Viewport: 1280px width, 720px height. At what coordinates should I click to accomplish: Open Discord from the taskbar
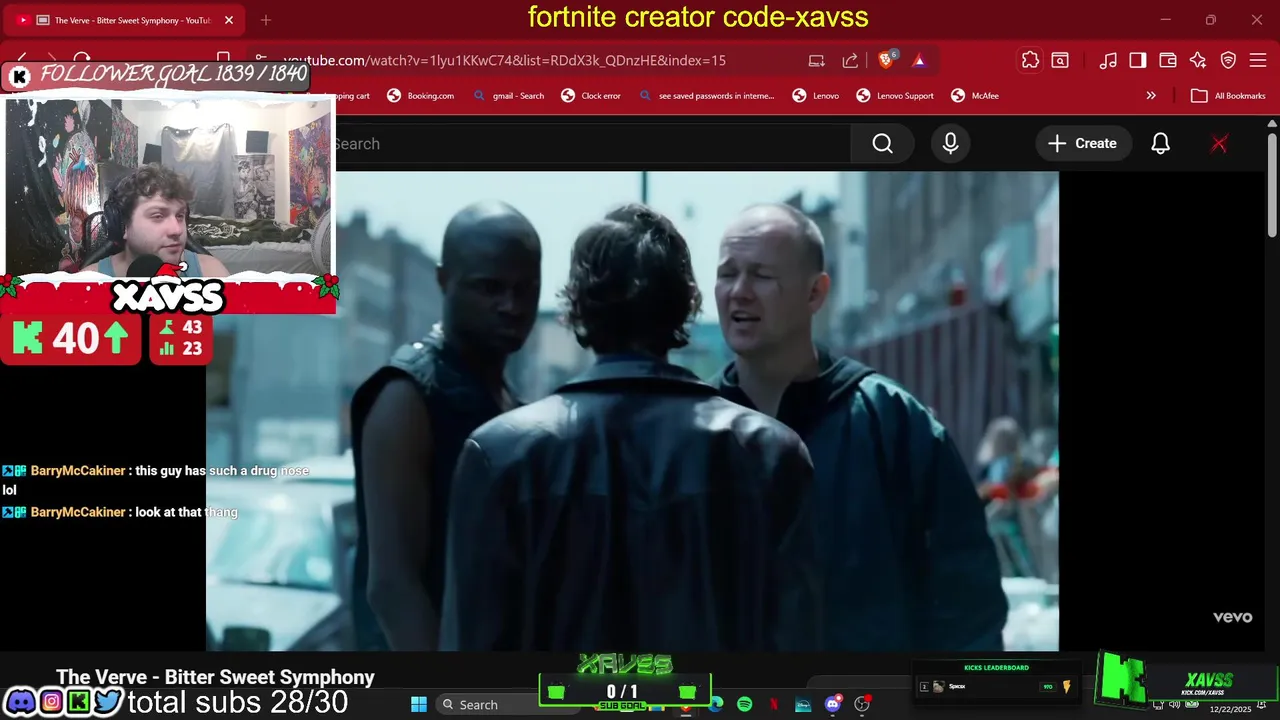click(833, 704)
